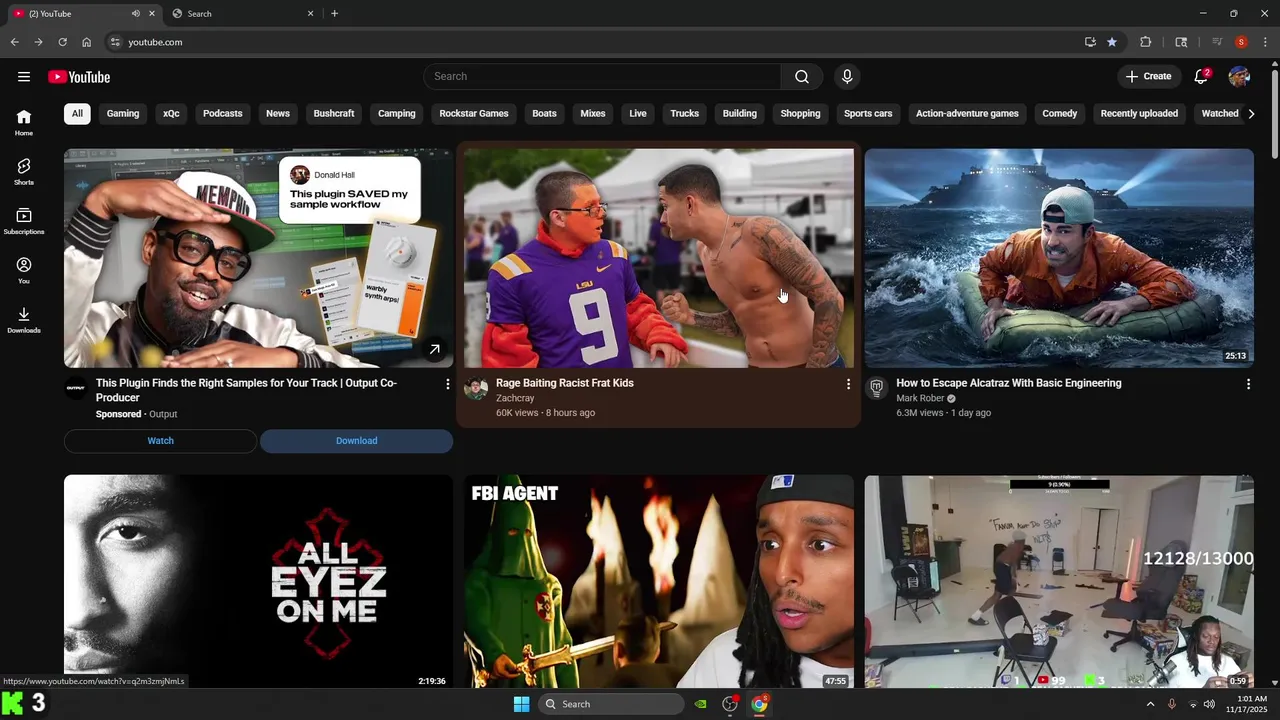Image resolution: width=1280 pixels, height=720 pixels.
Task: Click the YouTube logo
Action: (79, 77)
